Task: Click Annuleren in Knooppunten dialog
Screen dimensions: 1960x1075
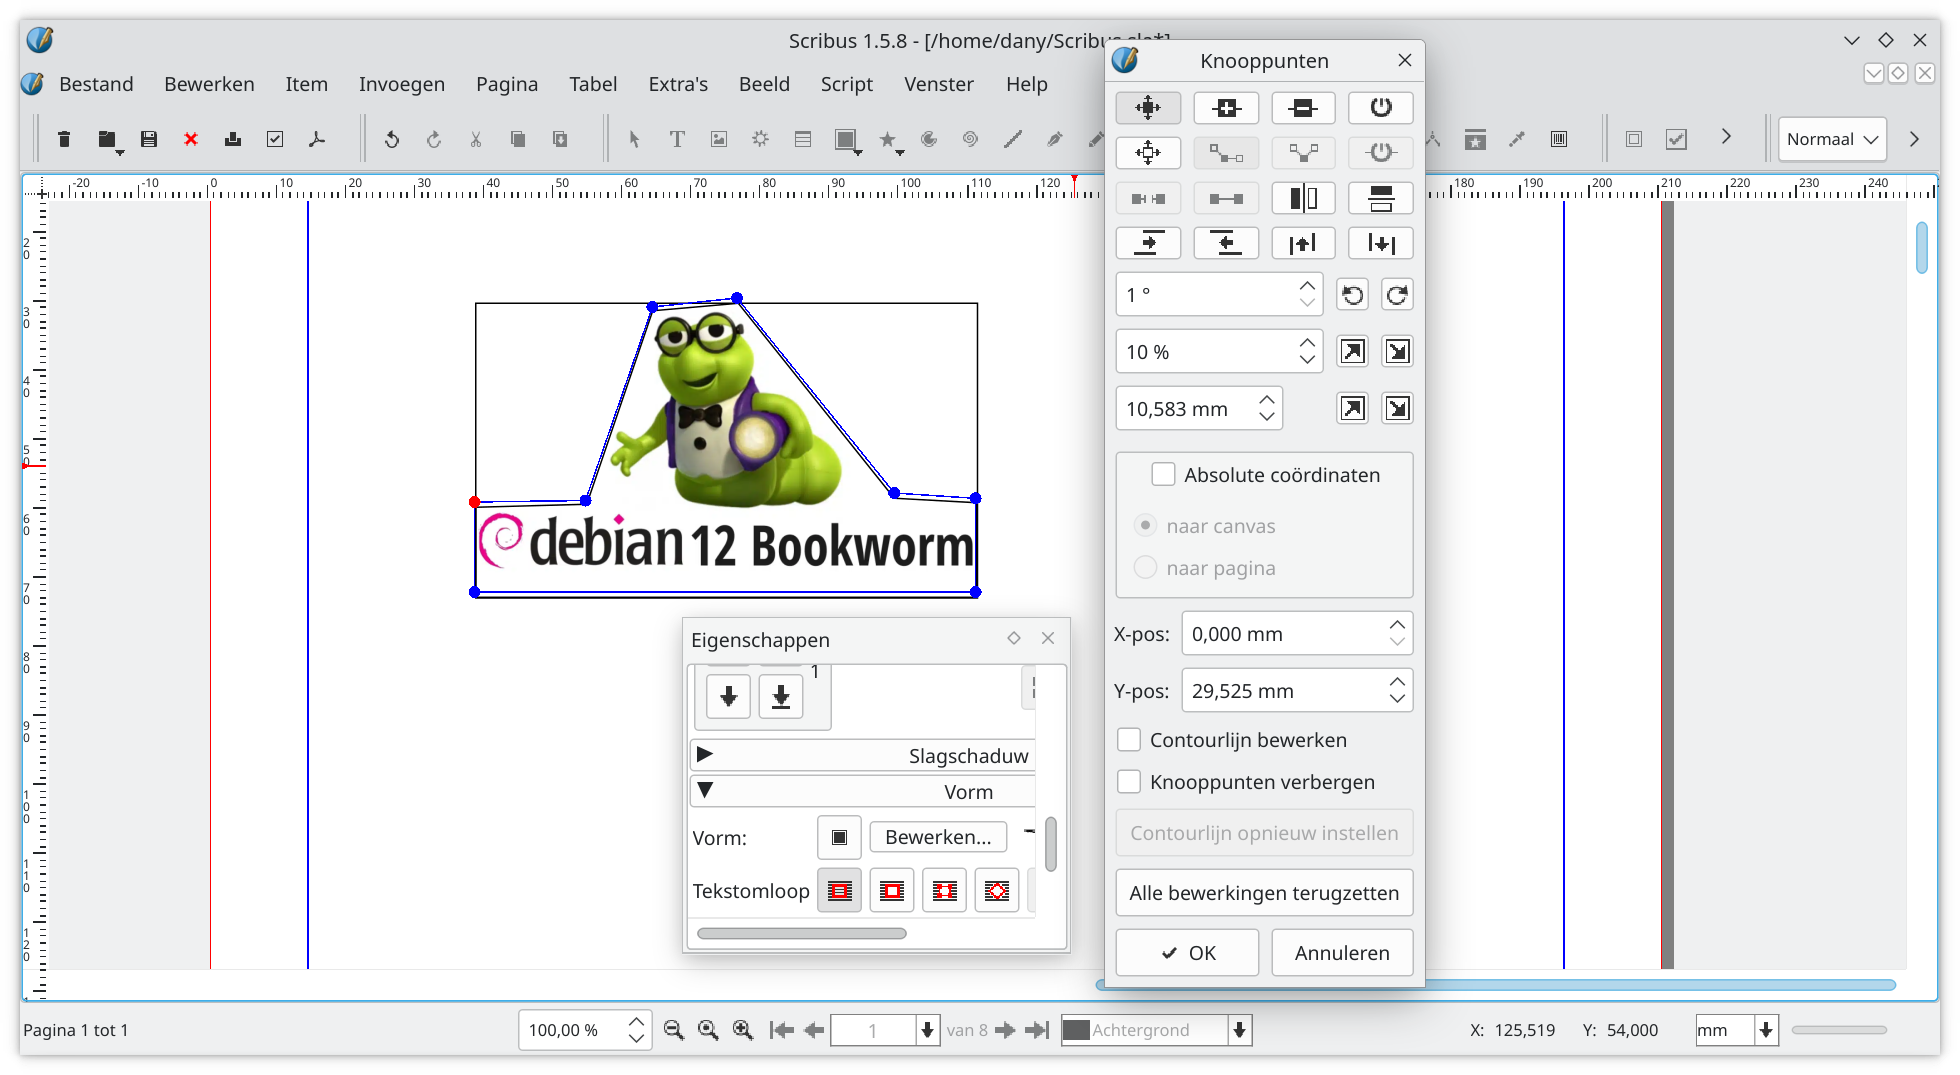Action: (1342, 953)
